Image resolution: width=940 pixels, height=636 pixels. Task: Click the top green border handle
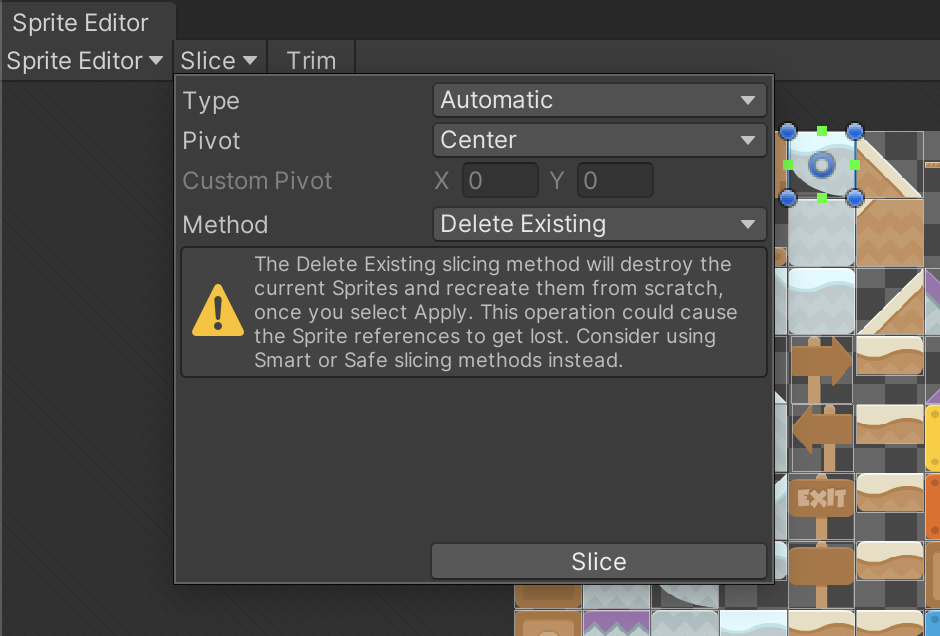tap(821, 131)
